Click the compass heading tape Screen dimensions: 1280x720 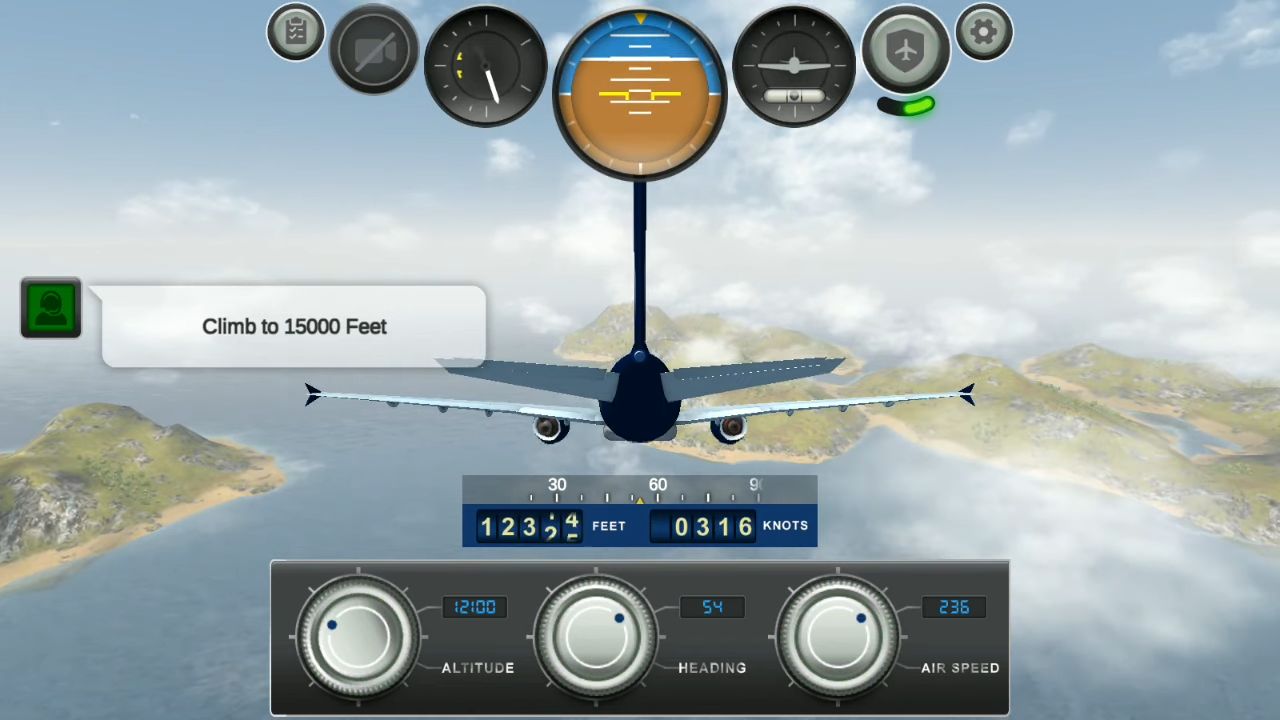coord(640,490)
